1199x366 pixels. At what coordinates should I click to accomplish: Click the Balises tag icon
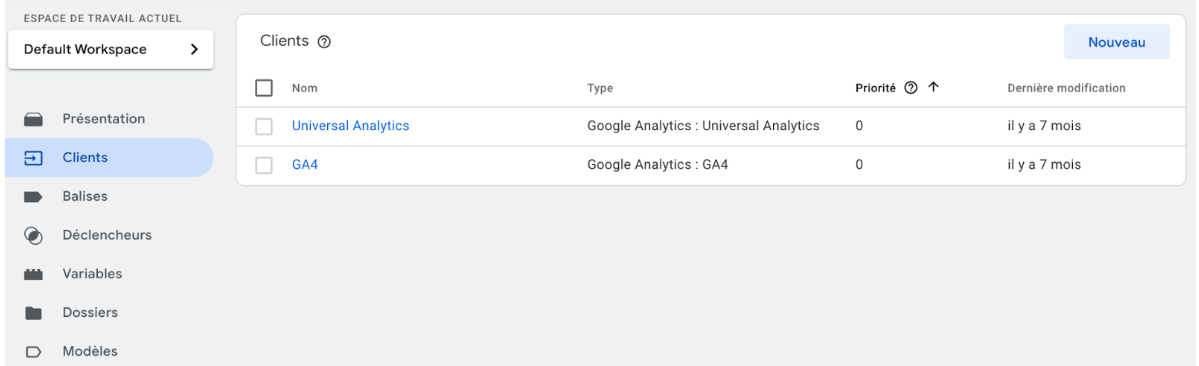coord(34,197)
